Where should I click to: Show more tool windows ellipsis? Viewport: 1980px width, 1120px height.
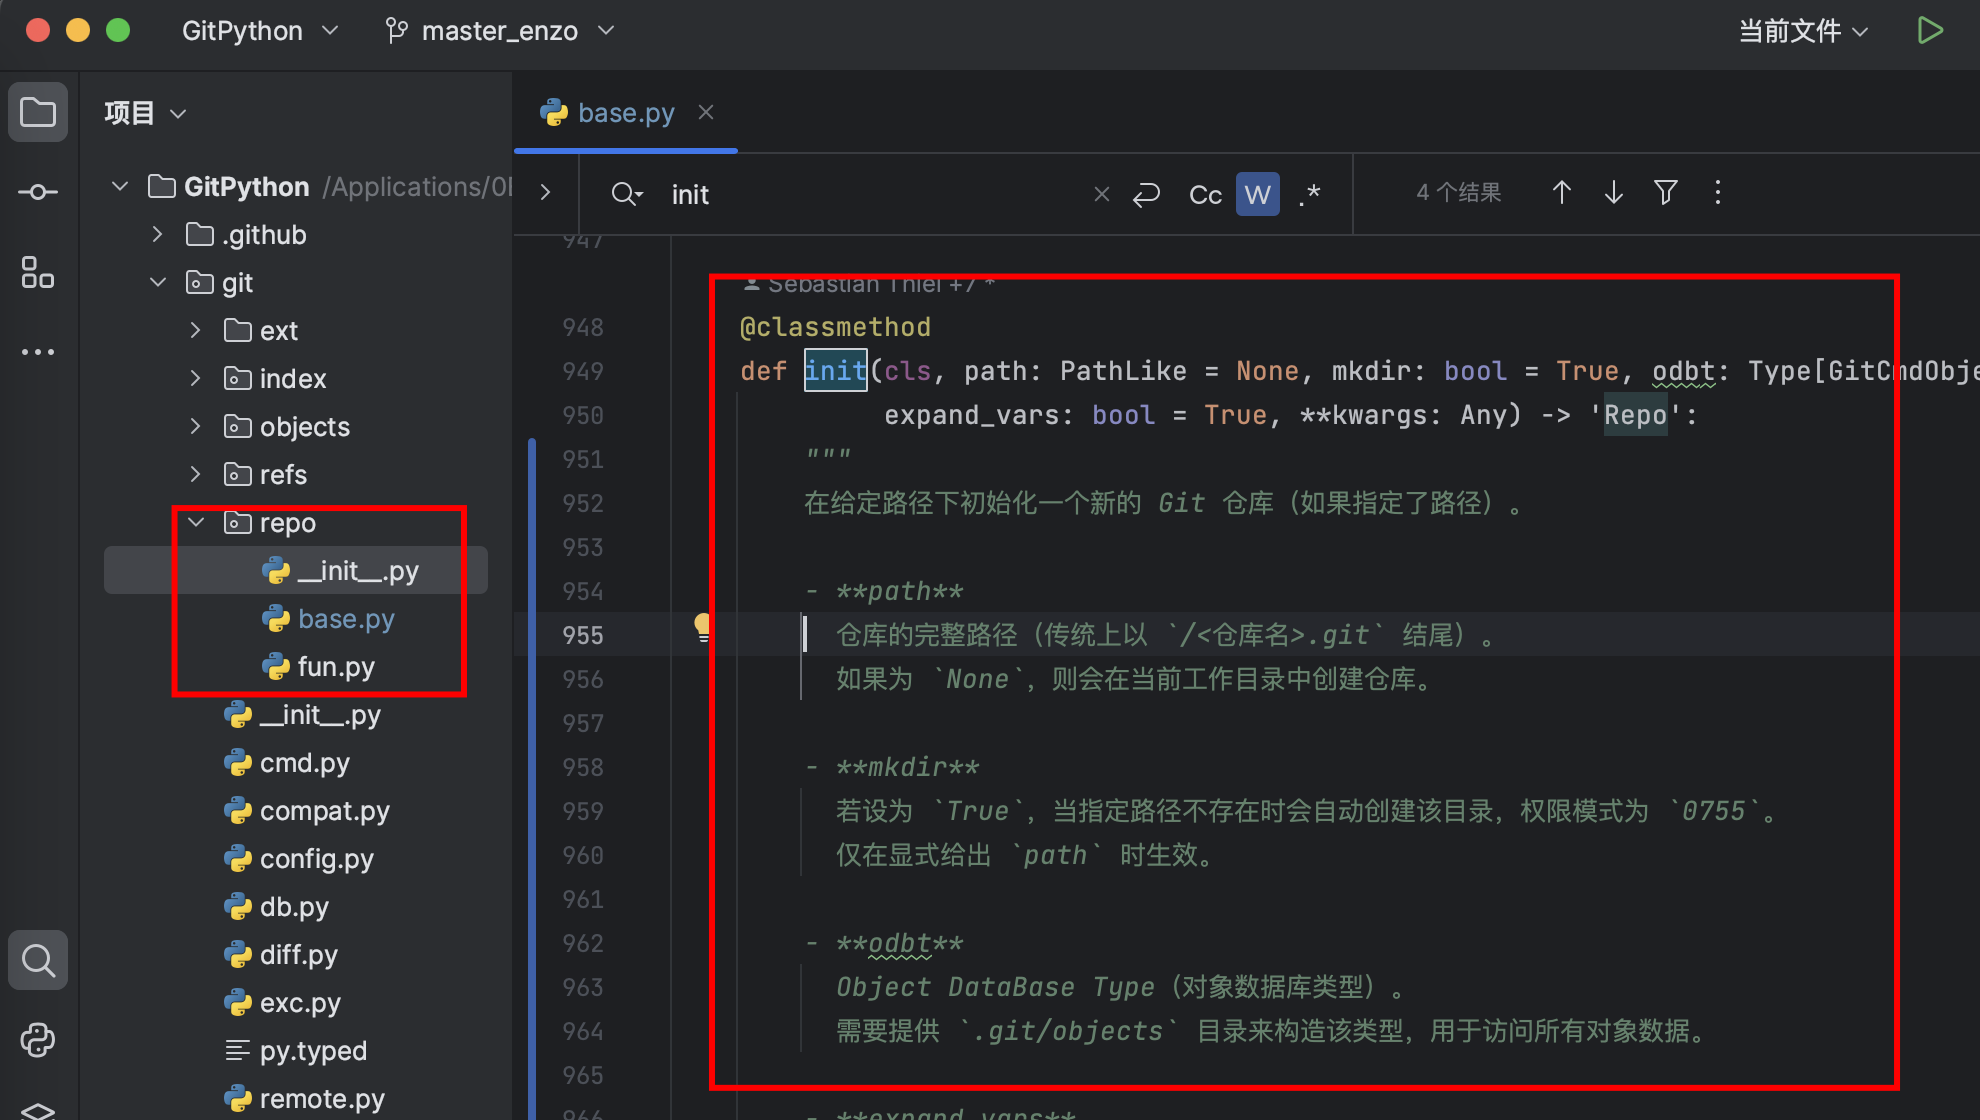tap(38, 352)
